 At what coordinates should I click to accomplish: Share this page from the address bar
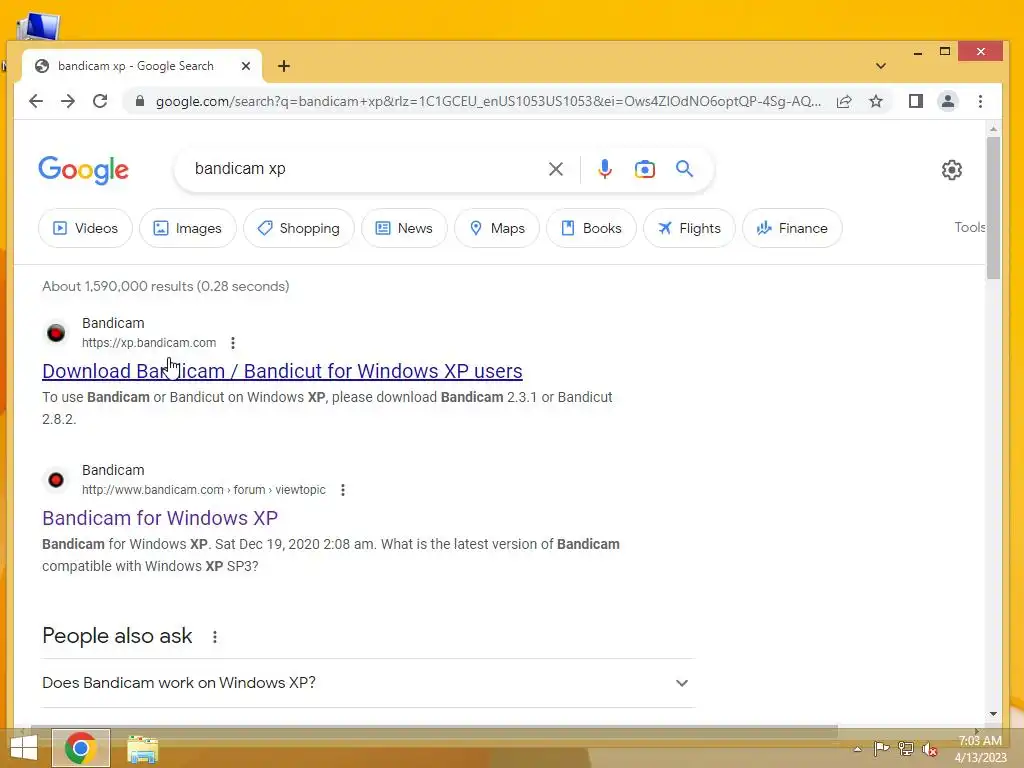click(x=844, y=101)
